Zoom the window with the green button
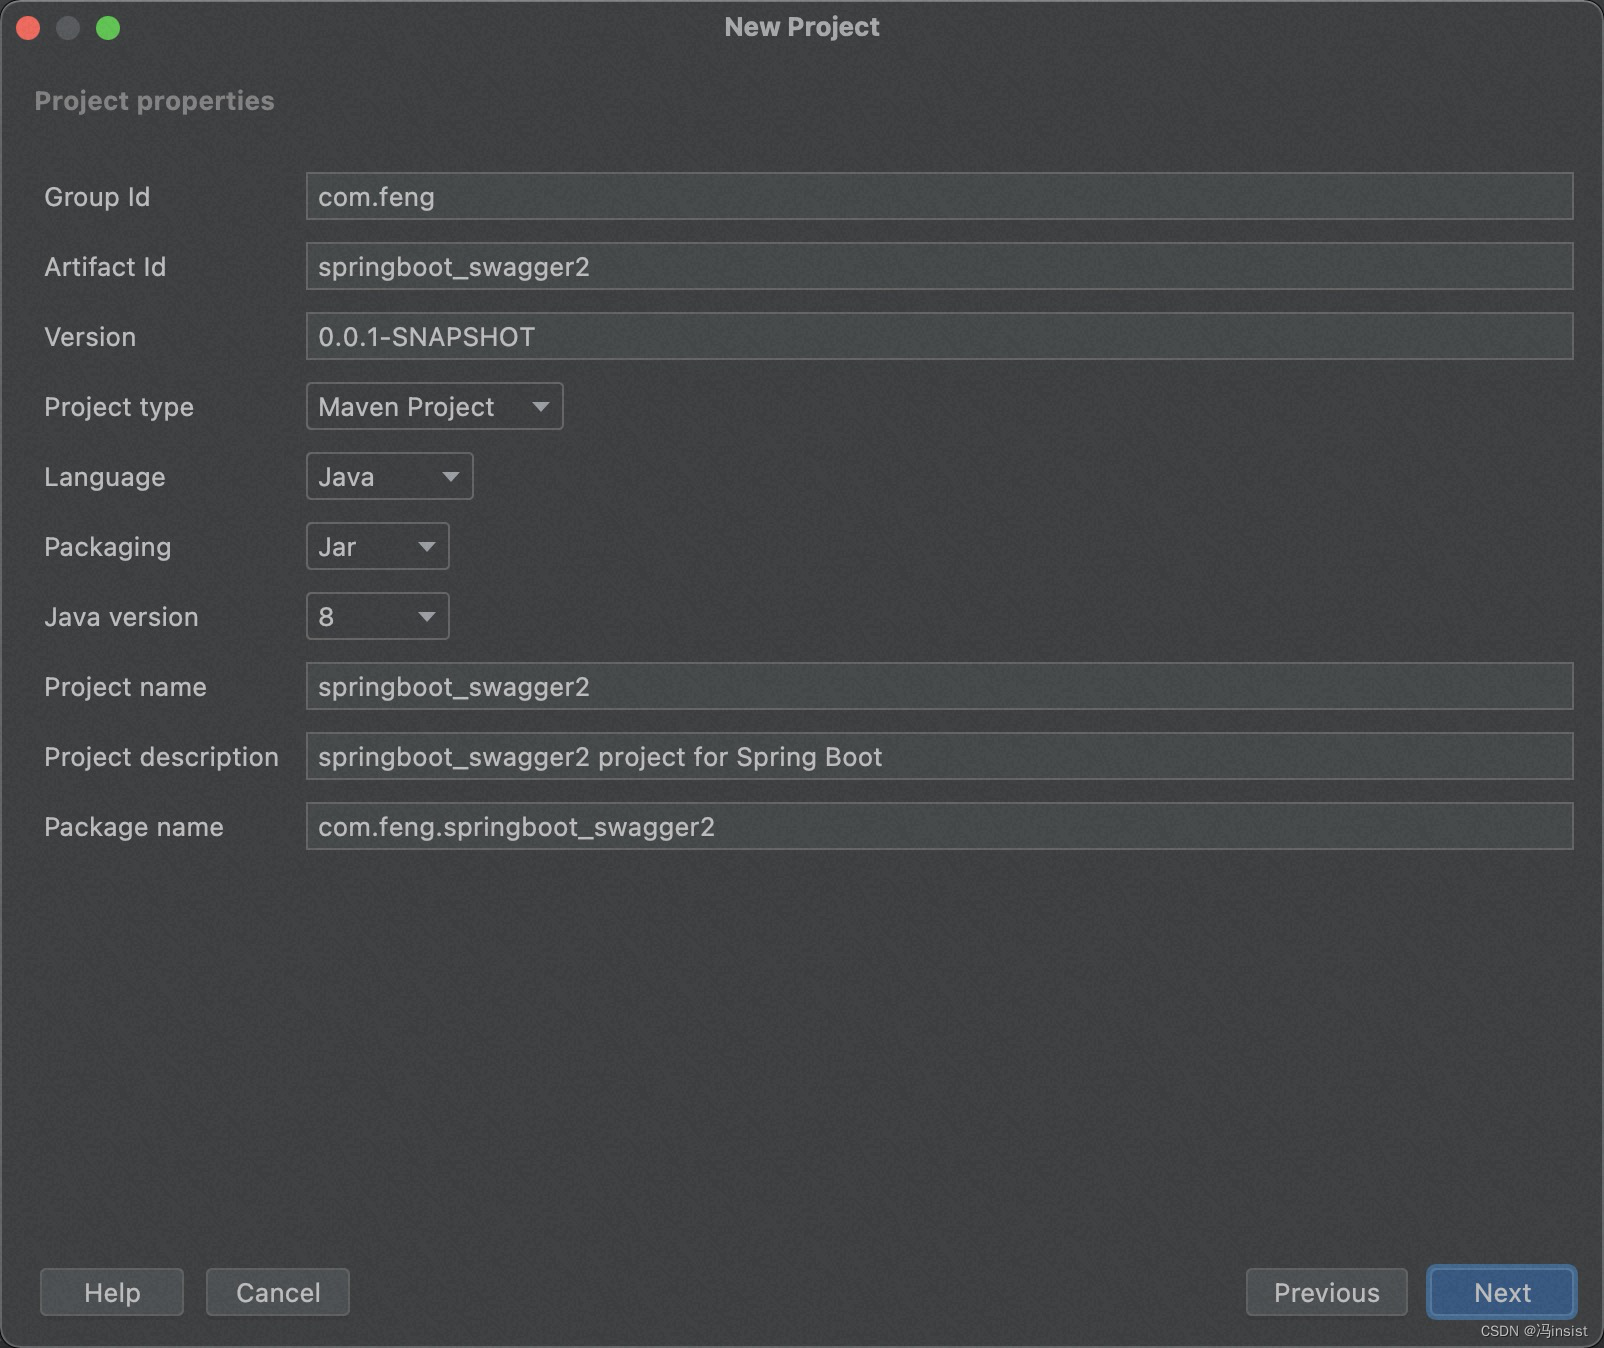Viewport: 1604px width, 1348px height. pos(108,28)
